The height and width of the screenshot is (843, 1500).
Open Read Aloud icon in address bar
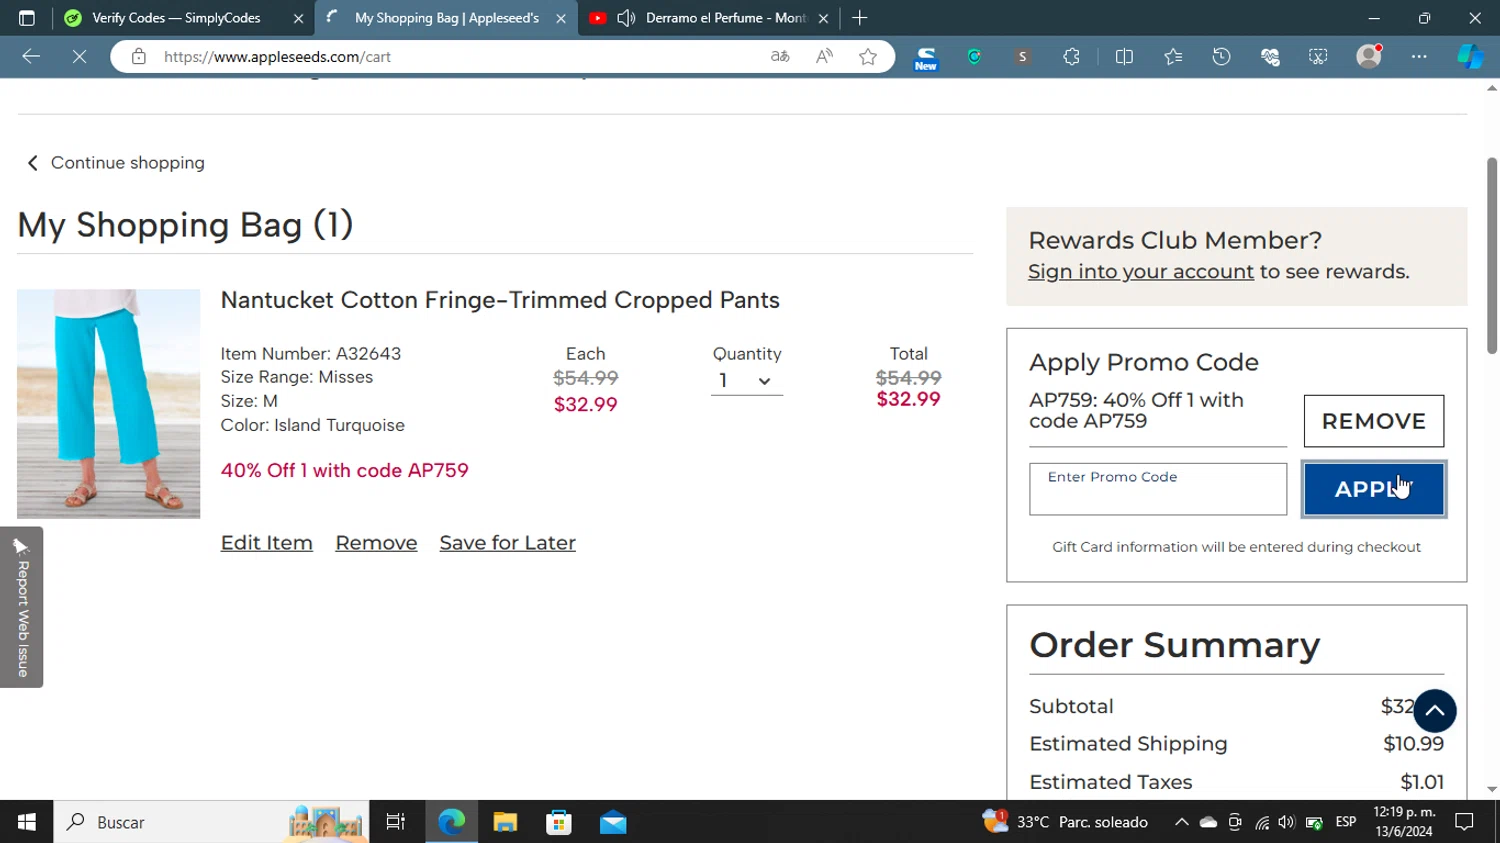pyautogui.click(x=824, y=57)
